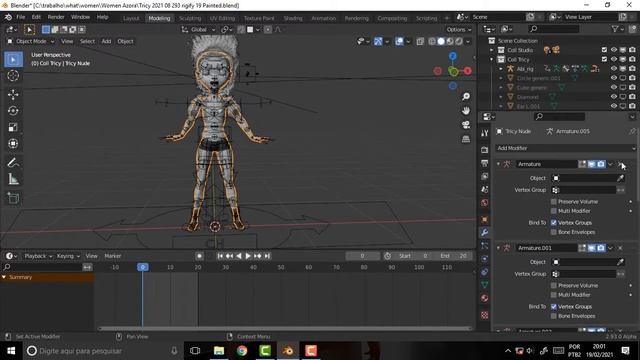Play the animation forward

coord(248,256)
